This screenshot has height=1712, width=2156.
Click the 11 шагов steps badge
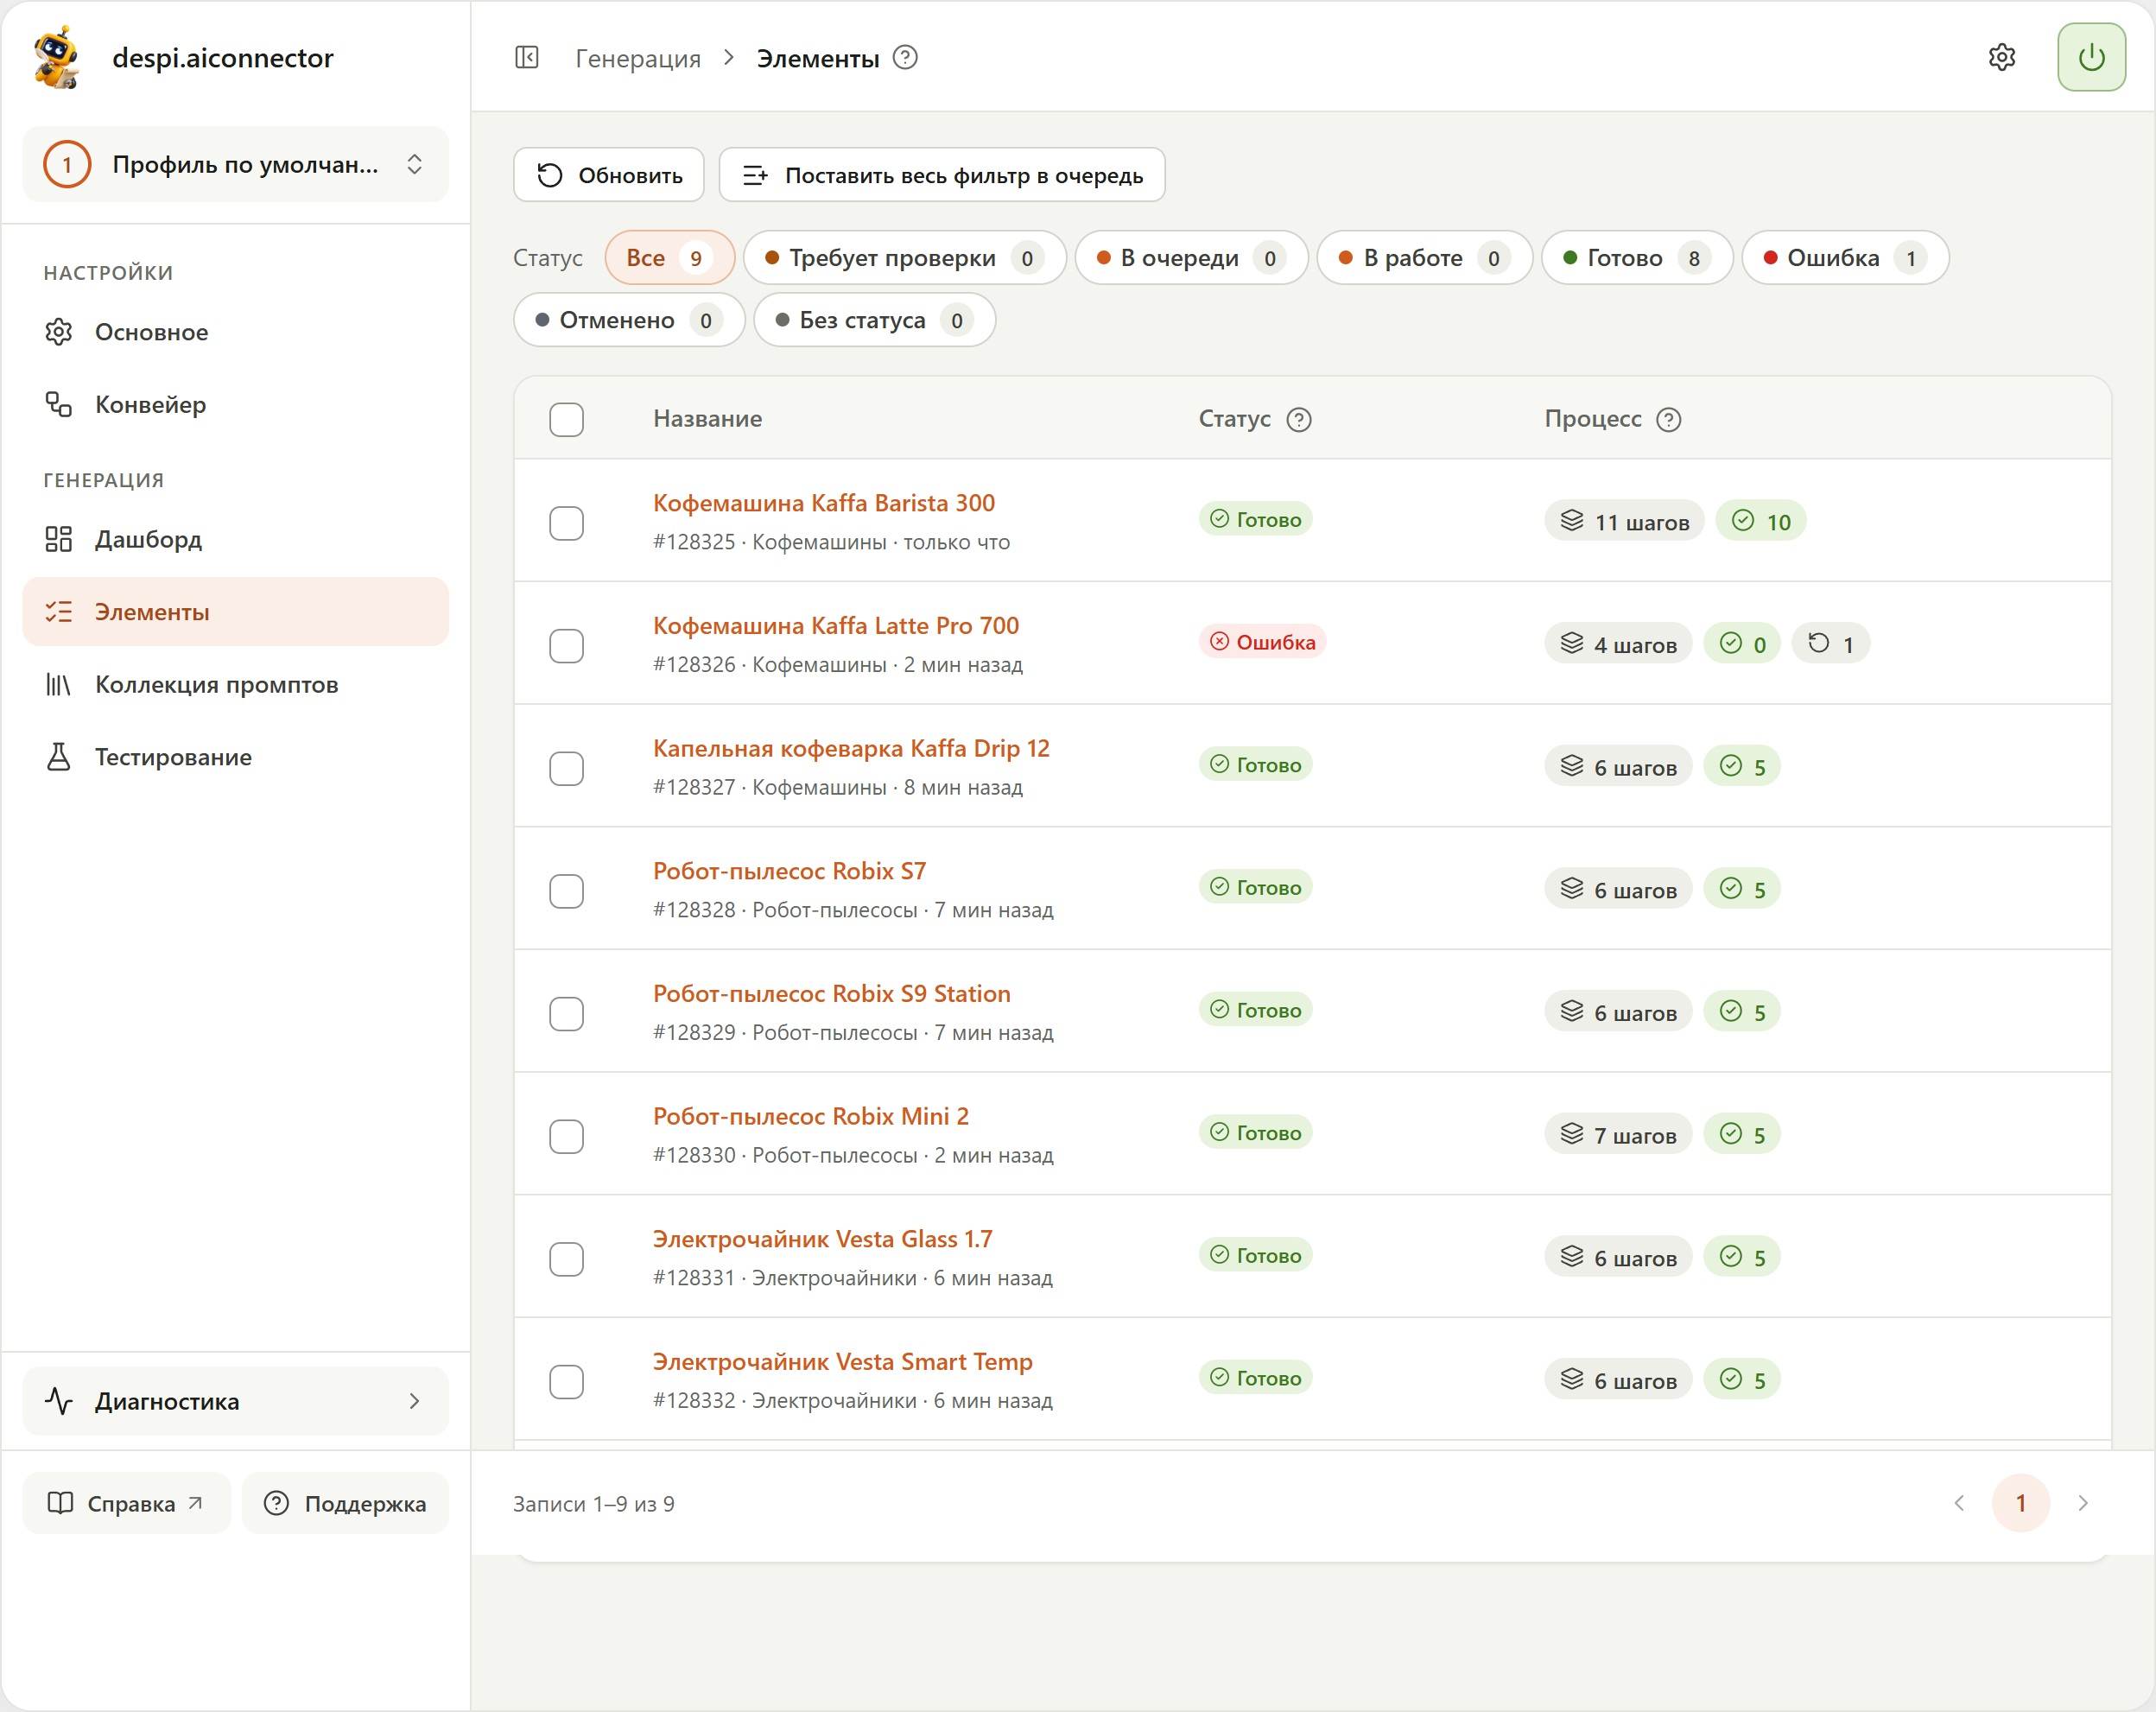(1624, 521)
